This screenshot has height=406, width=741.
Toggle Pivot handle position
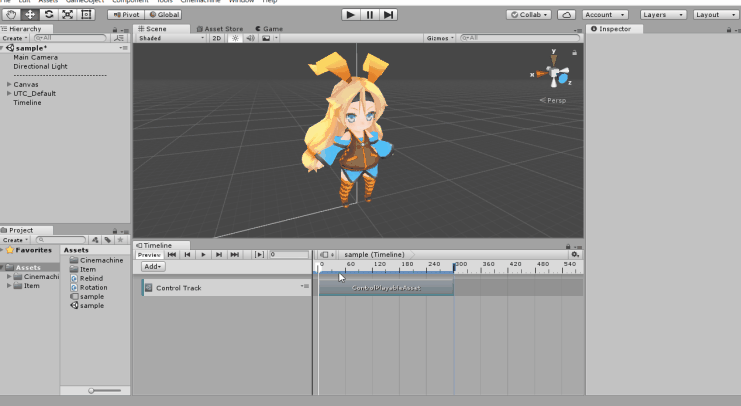[126, 15]
